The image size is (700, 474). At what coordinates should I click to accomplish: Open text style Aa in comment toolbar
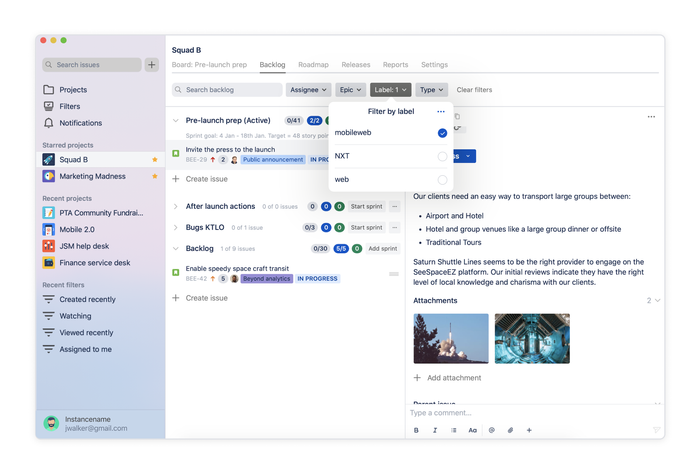tap(472, 430)
